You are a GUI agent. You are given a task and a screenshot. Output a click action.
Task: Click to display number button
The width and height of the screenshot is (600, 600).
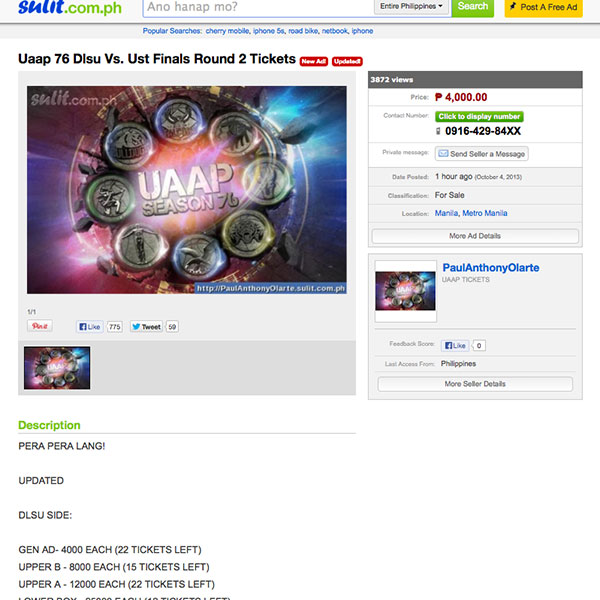click(x=479, y=116)
